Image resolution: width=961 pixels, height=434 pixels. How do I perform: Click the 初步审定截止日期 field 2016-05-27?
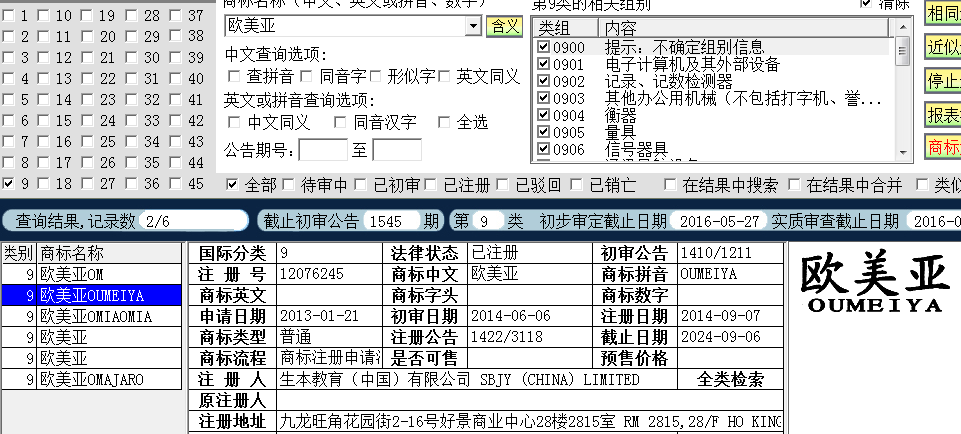point(718,221)
